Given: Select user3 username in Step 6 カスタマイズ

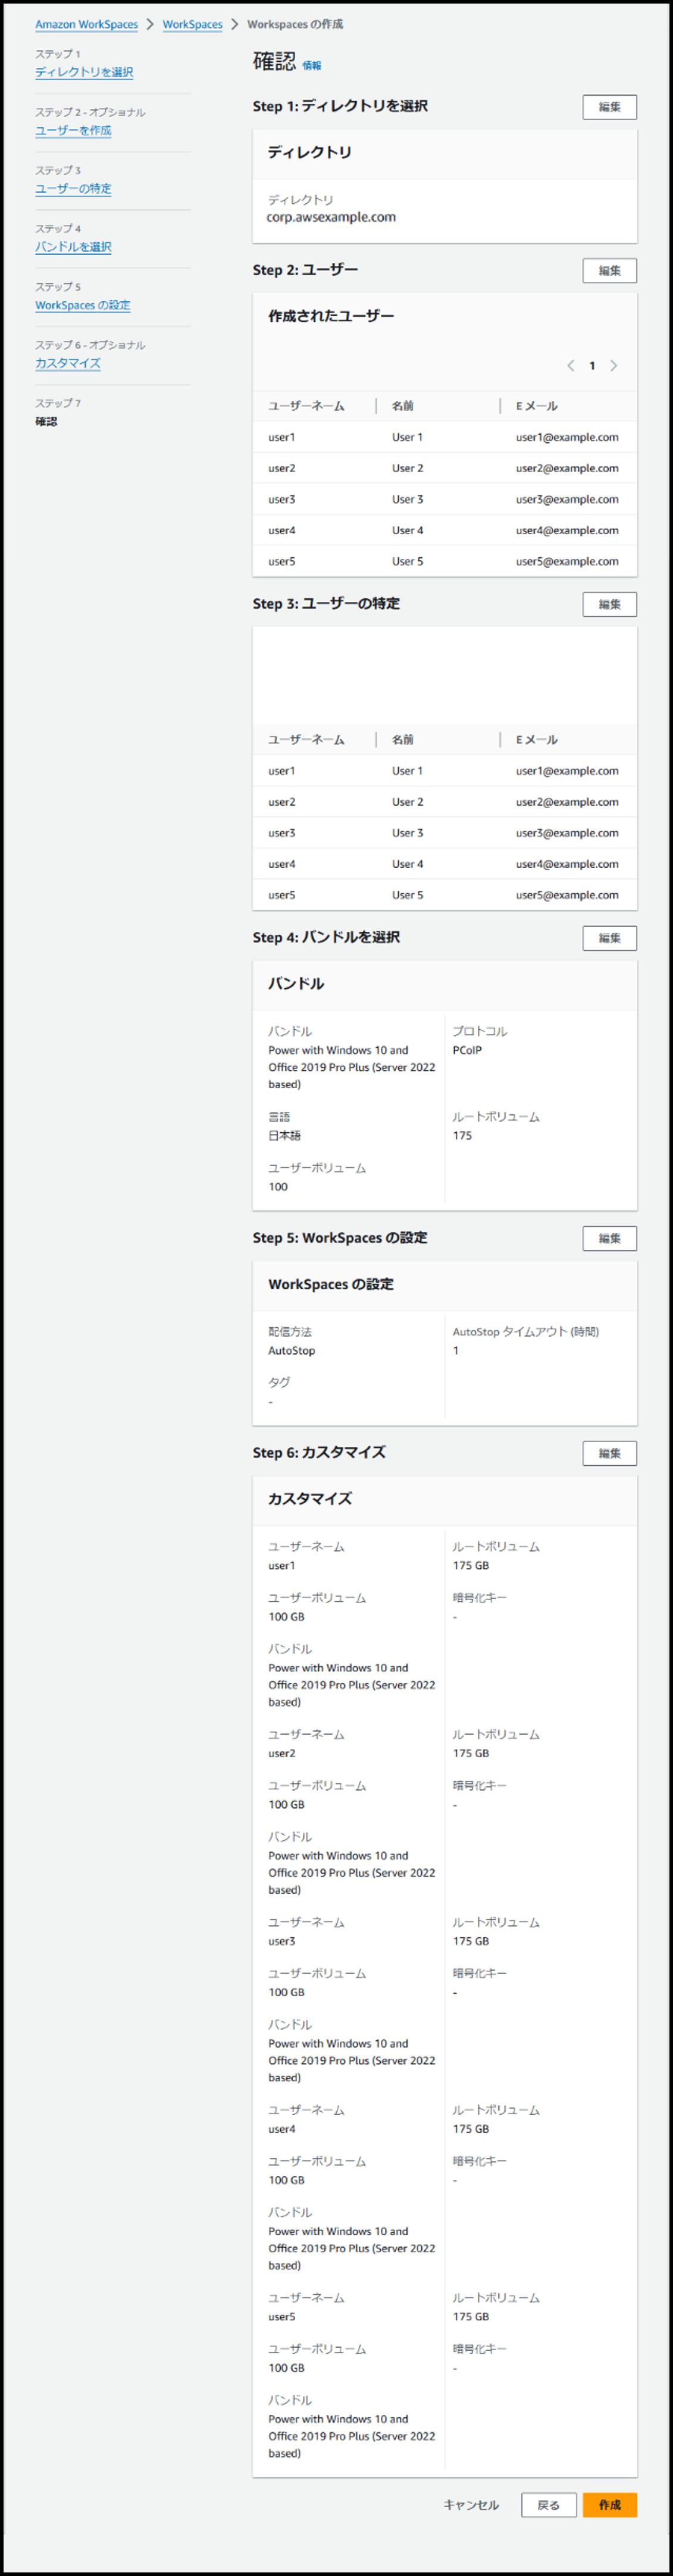Looking at the screenshot, I should 282,1941.
